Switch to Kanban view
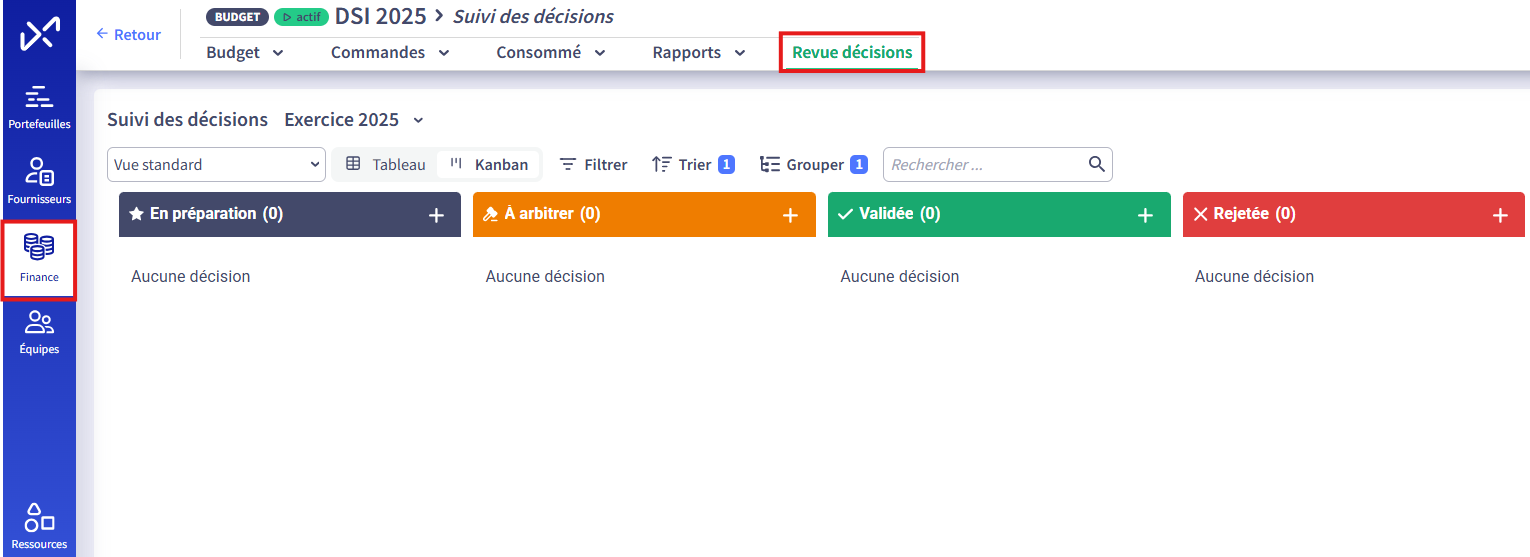 tap(489, 164)
